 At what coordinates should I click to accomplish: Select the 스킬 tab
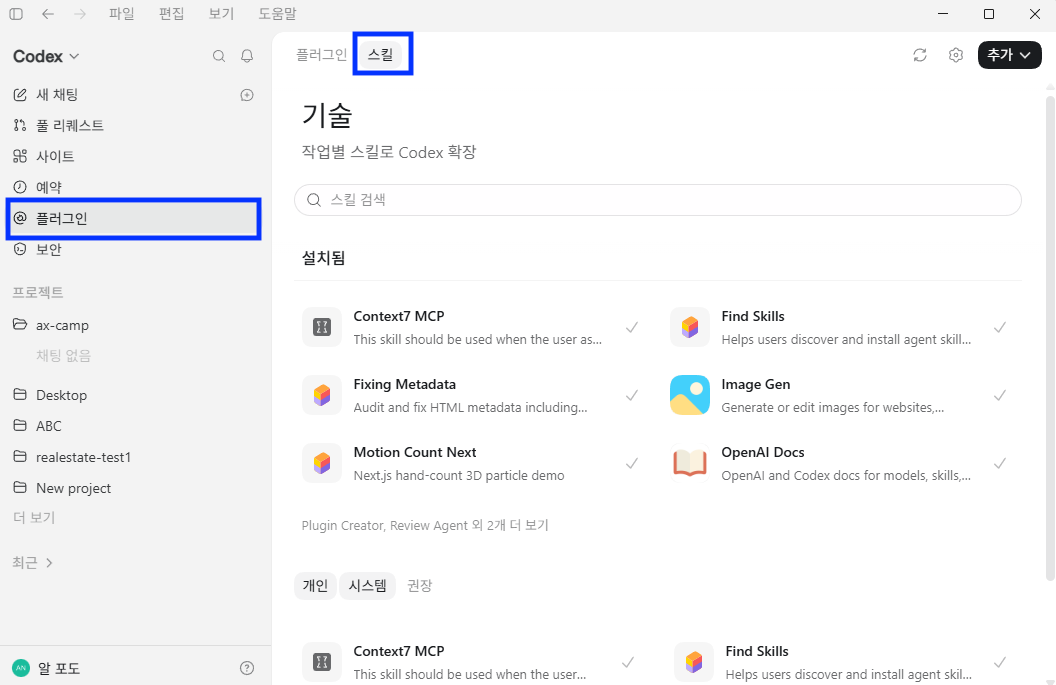[x=381, y=55]
